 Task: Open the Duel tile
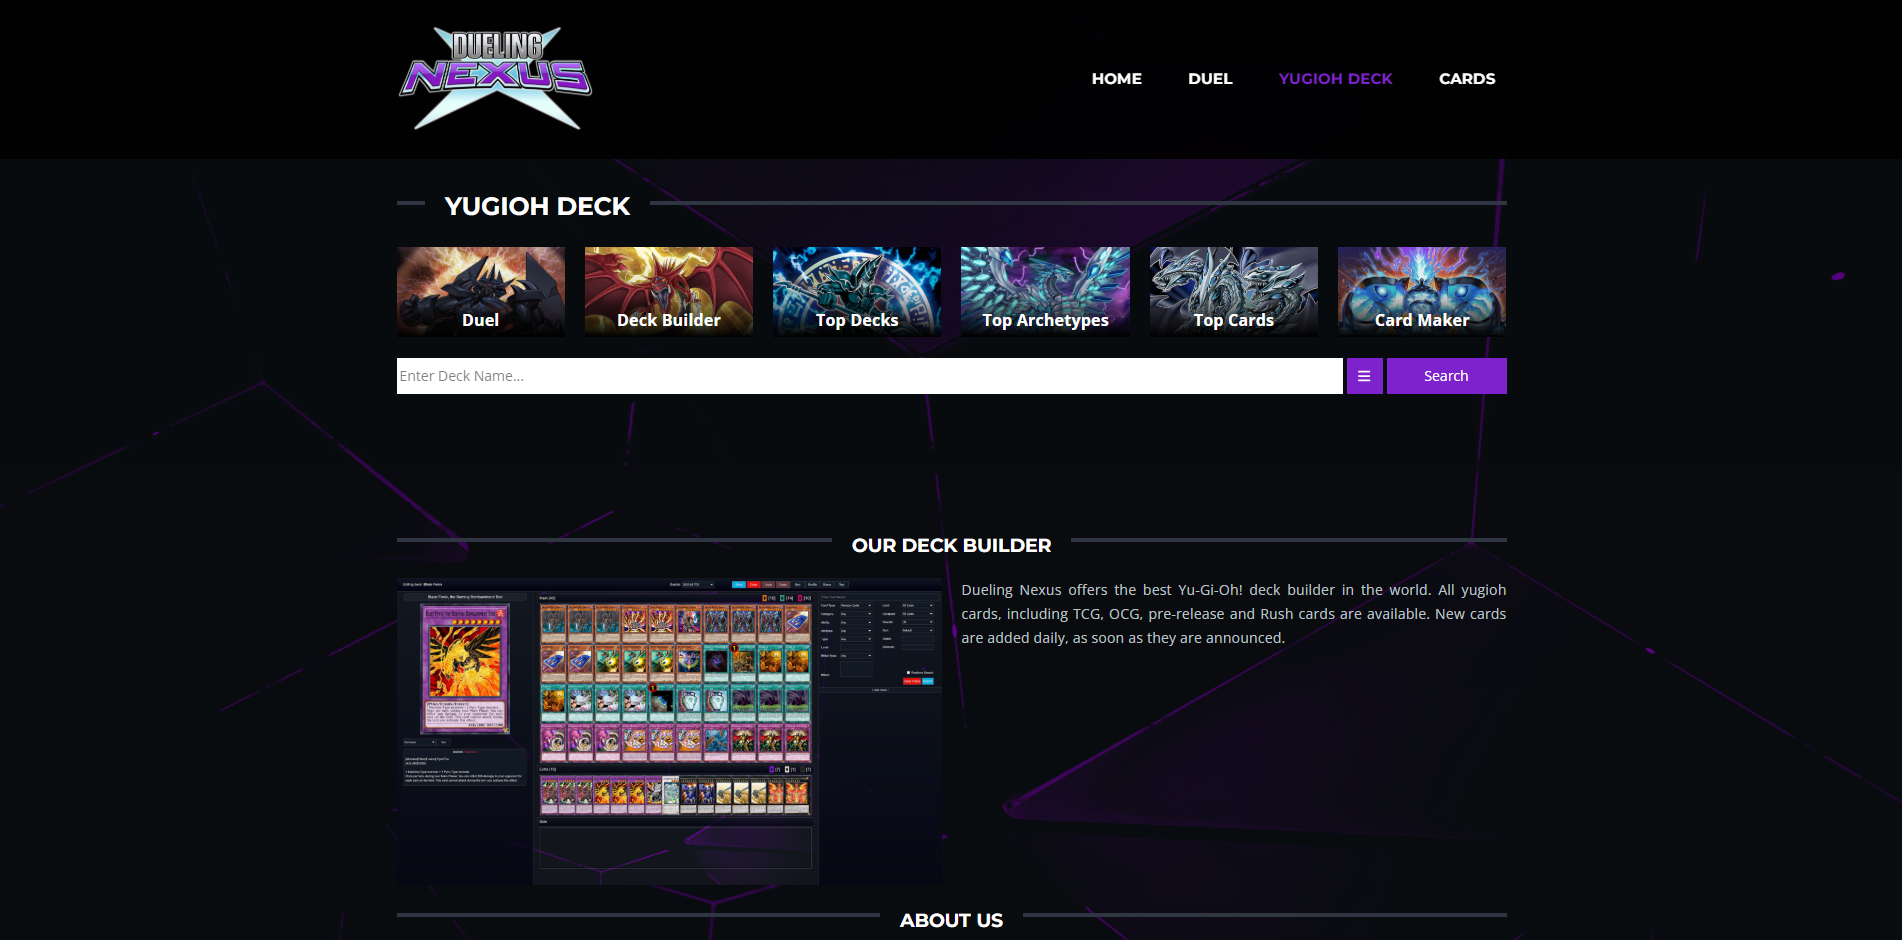[481, 291]
